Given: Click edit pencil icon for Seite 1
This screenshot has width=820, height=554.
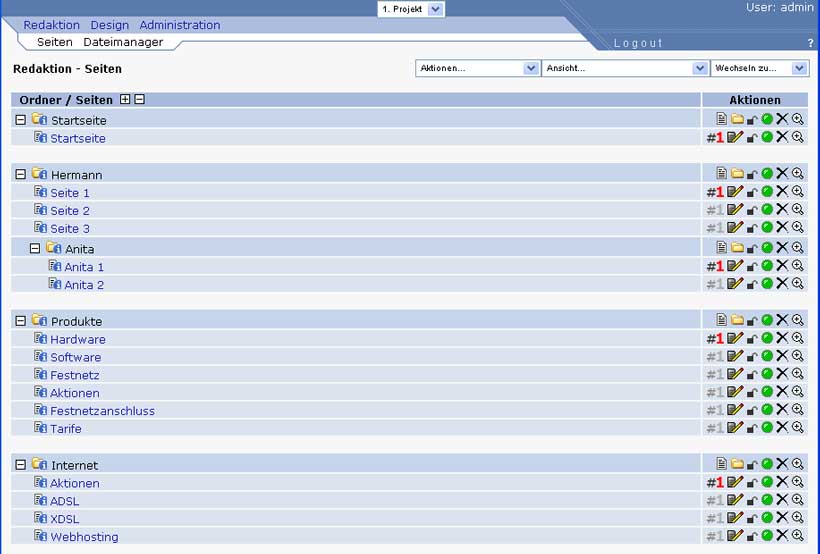Looking at the screenshot, I should [x=735, y=191].
